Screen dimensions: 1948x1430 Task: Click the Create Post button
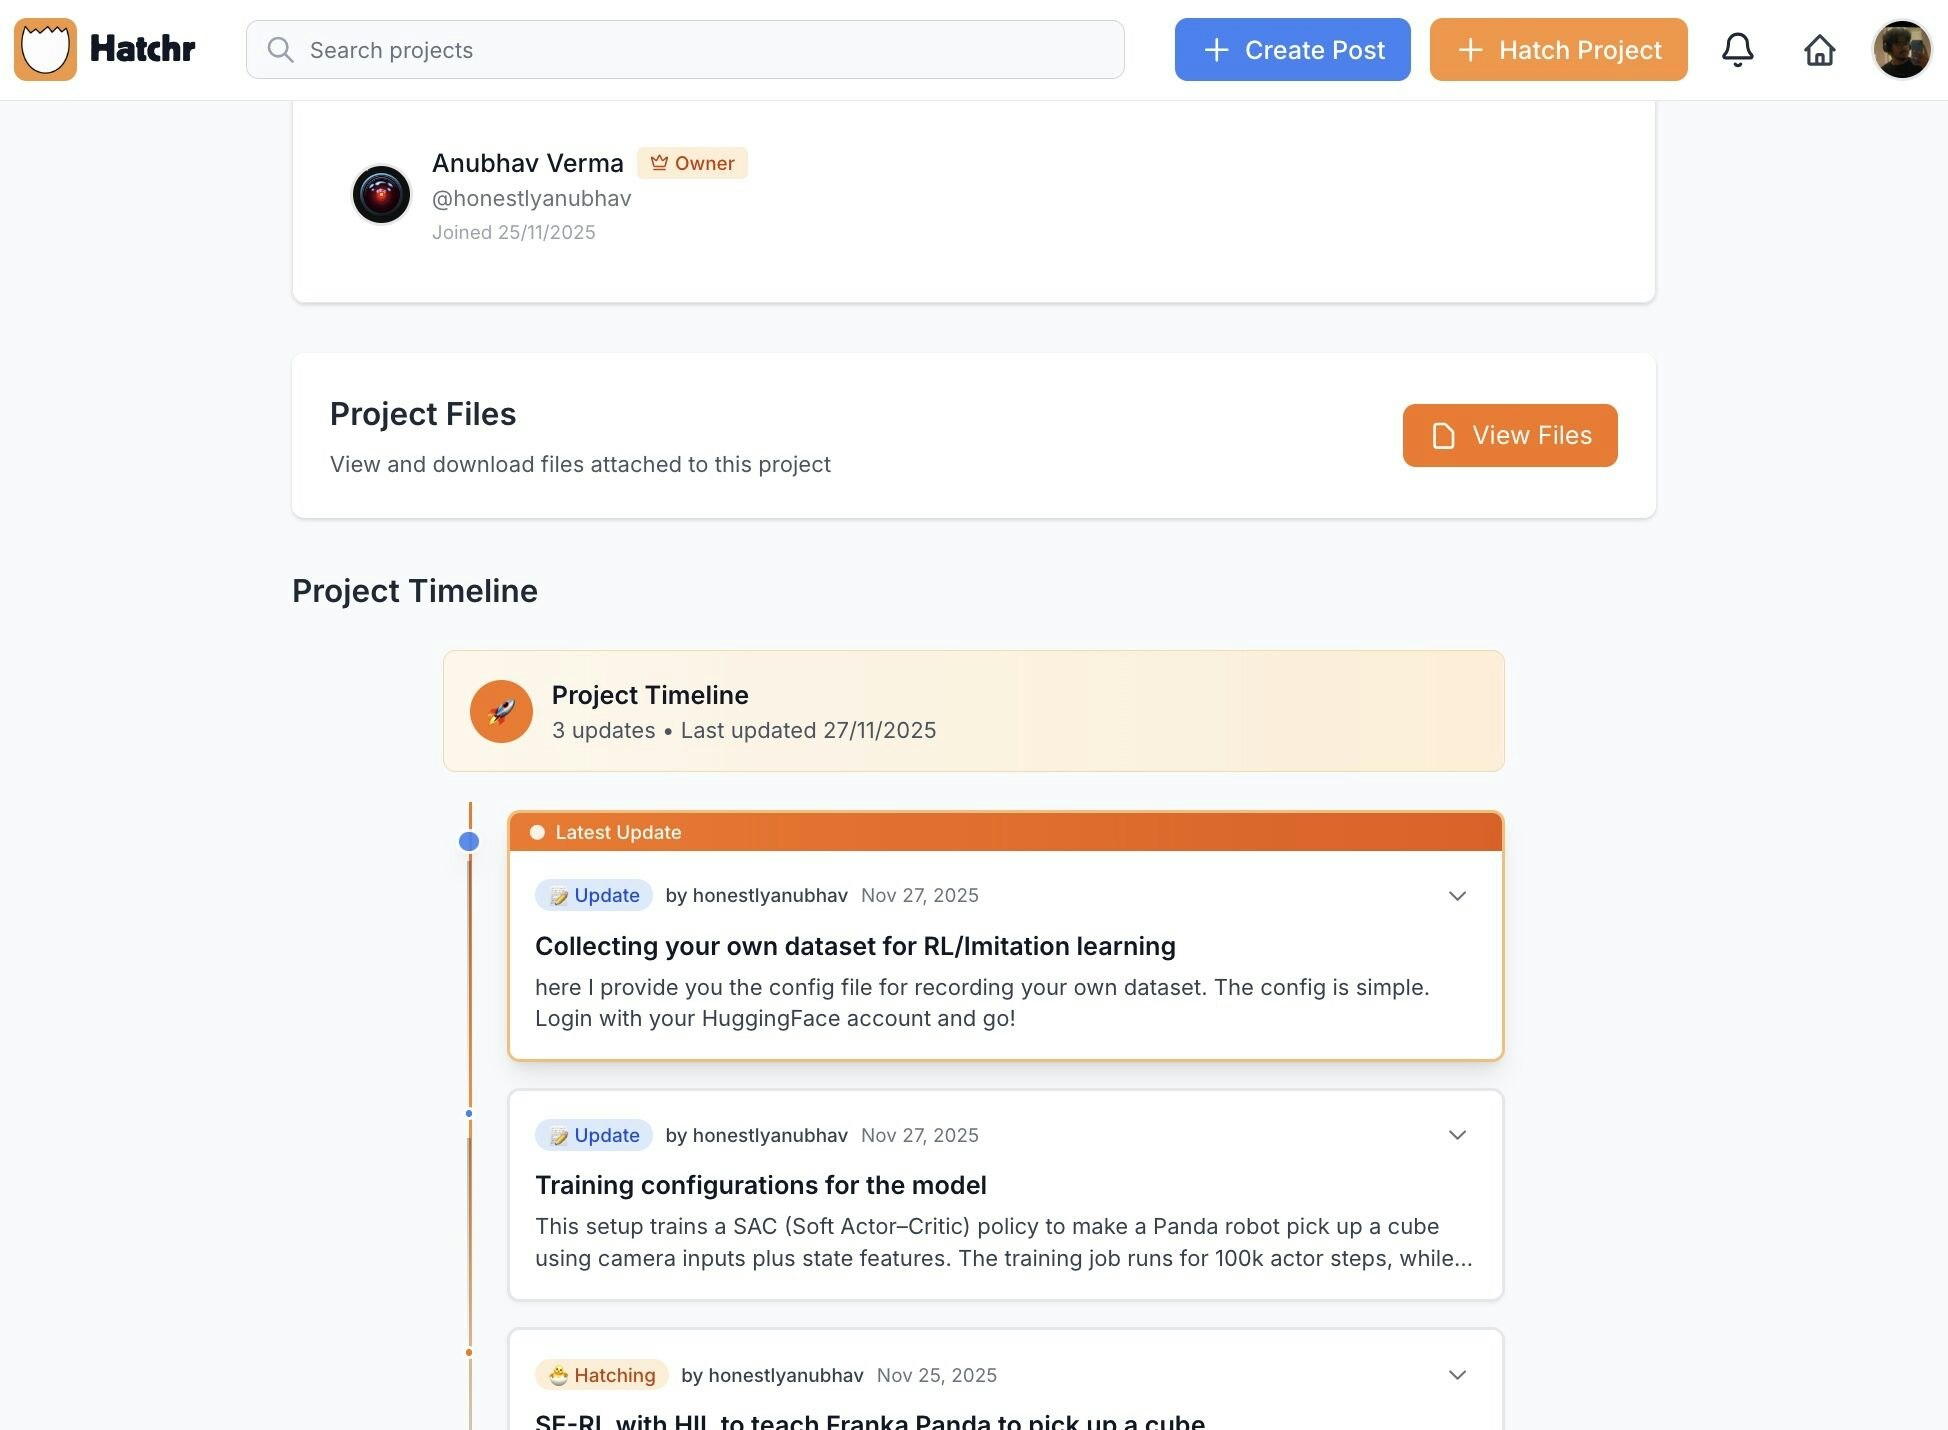[x=1292, y=49]
